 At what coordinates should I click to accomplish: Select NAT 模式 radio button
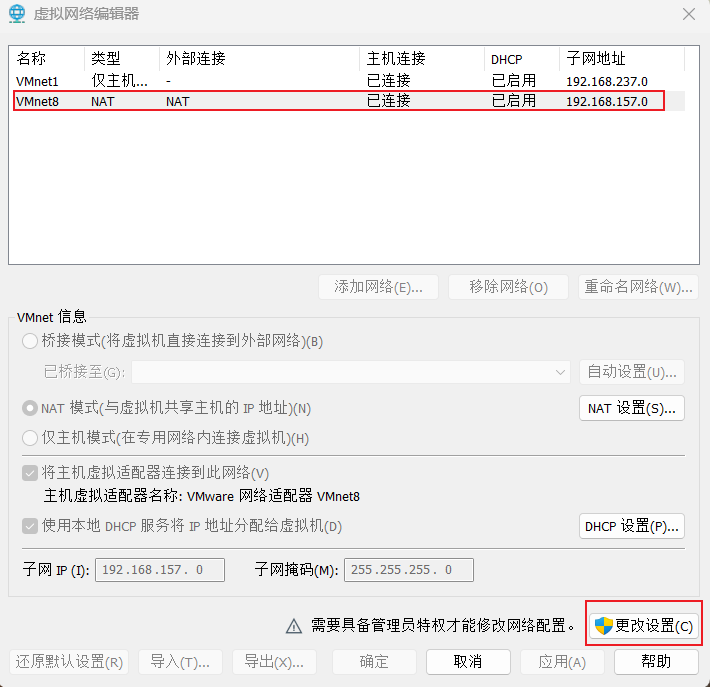coord(30,408)
